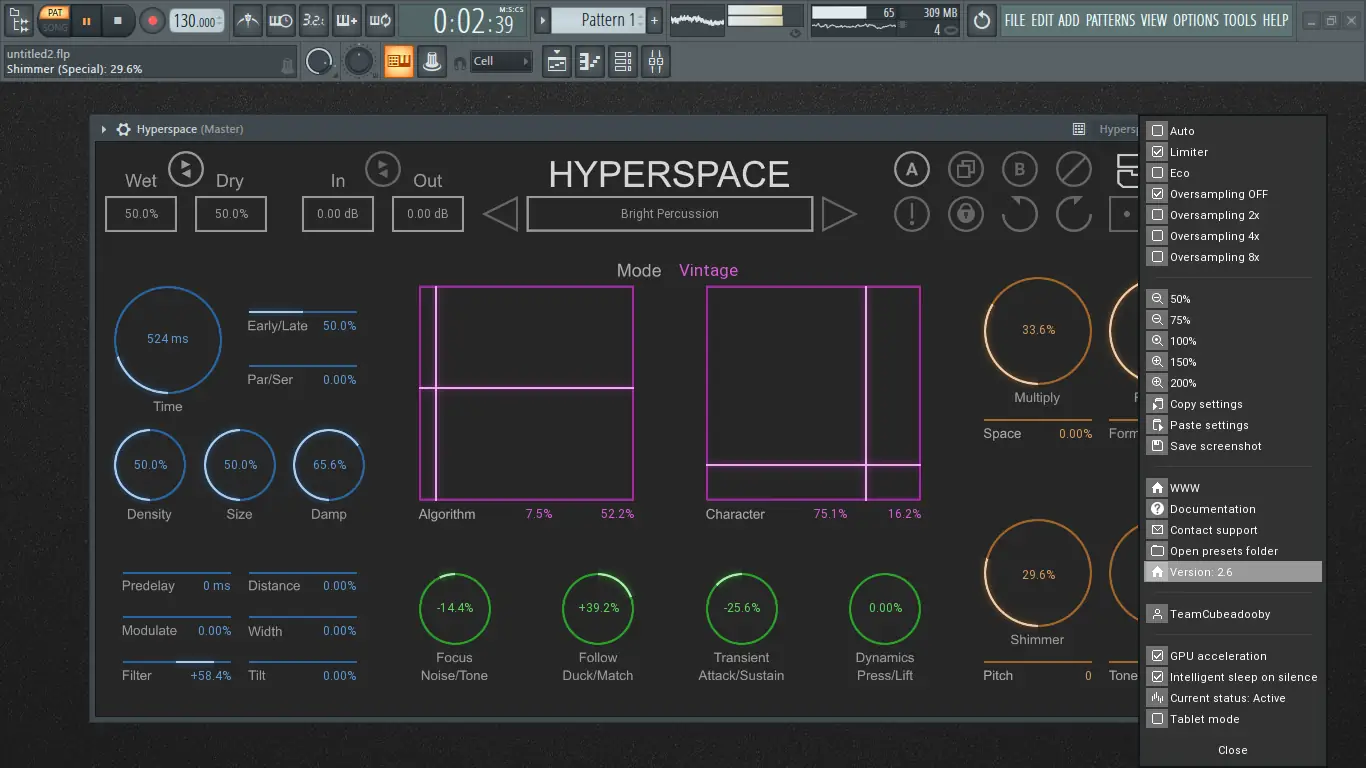
Task: Expand the Hyperspace plugin window menu arrow
Action: [104, 129]
